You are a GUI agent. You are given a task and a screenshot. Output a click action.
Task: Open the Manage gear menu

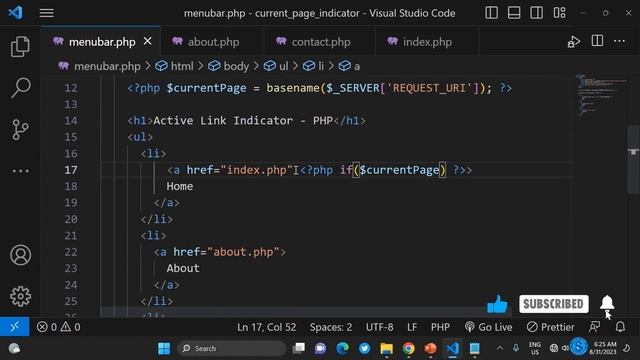tap(20, 296)
